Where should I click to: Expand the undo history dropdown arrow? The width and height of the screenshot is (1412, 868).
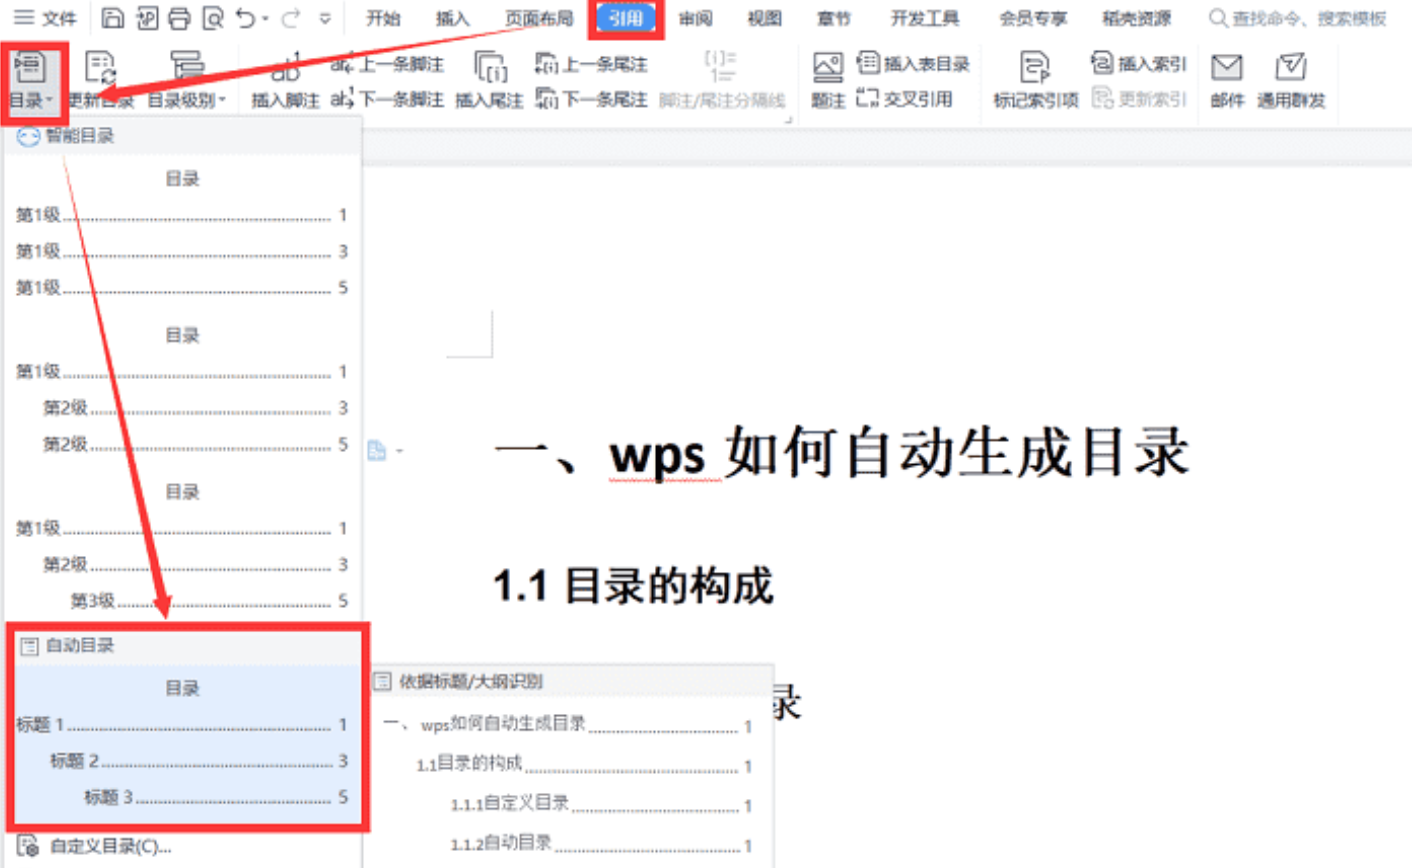265,19
